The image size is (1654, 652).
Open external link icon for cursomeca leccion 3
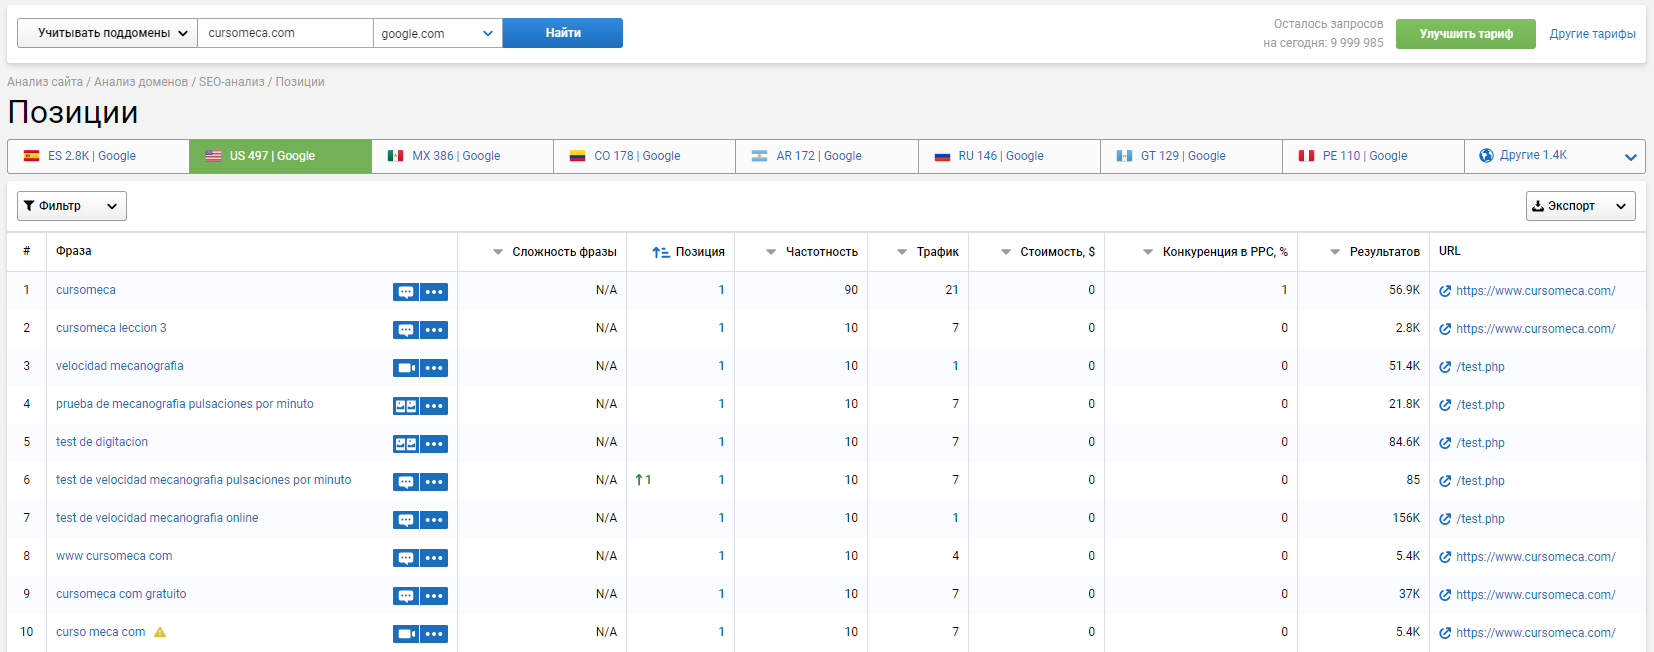pyautogui.click(x=1445, y=329)
